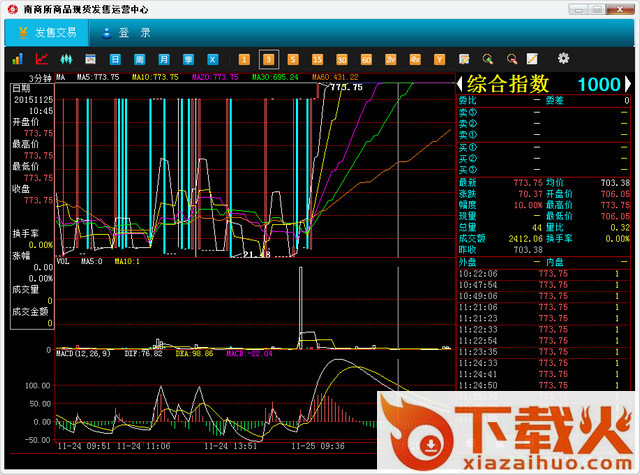Click the 成交额 2412.06 value
Viewport: 640px width, 475px height.
[x=525, y=239]
